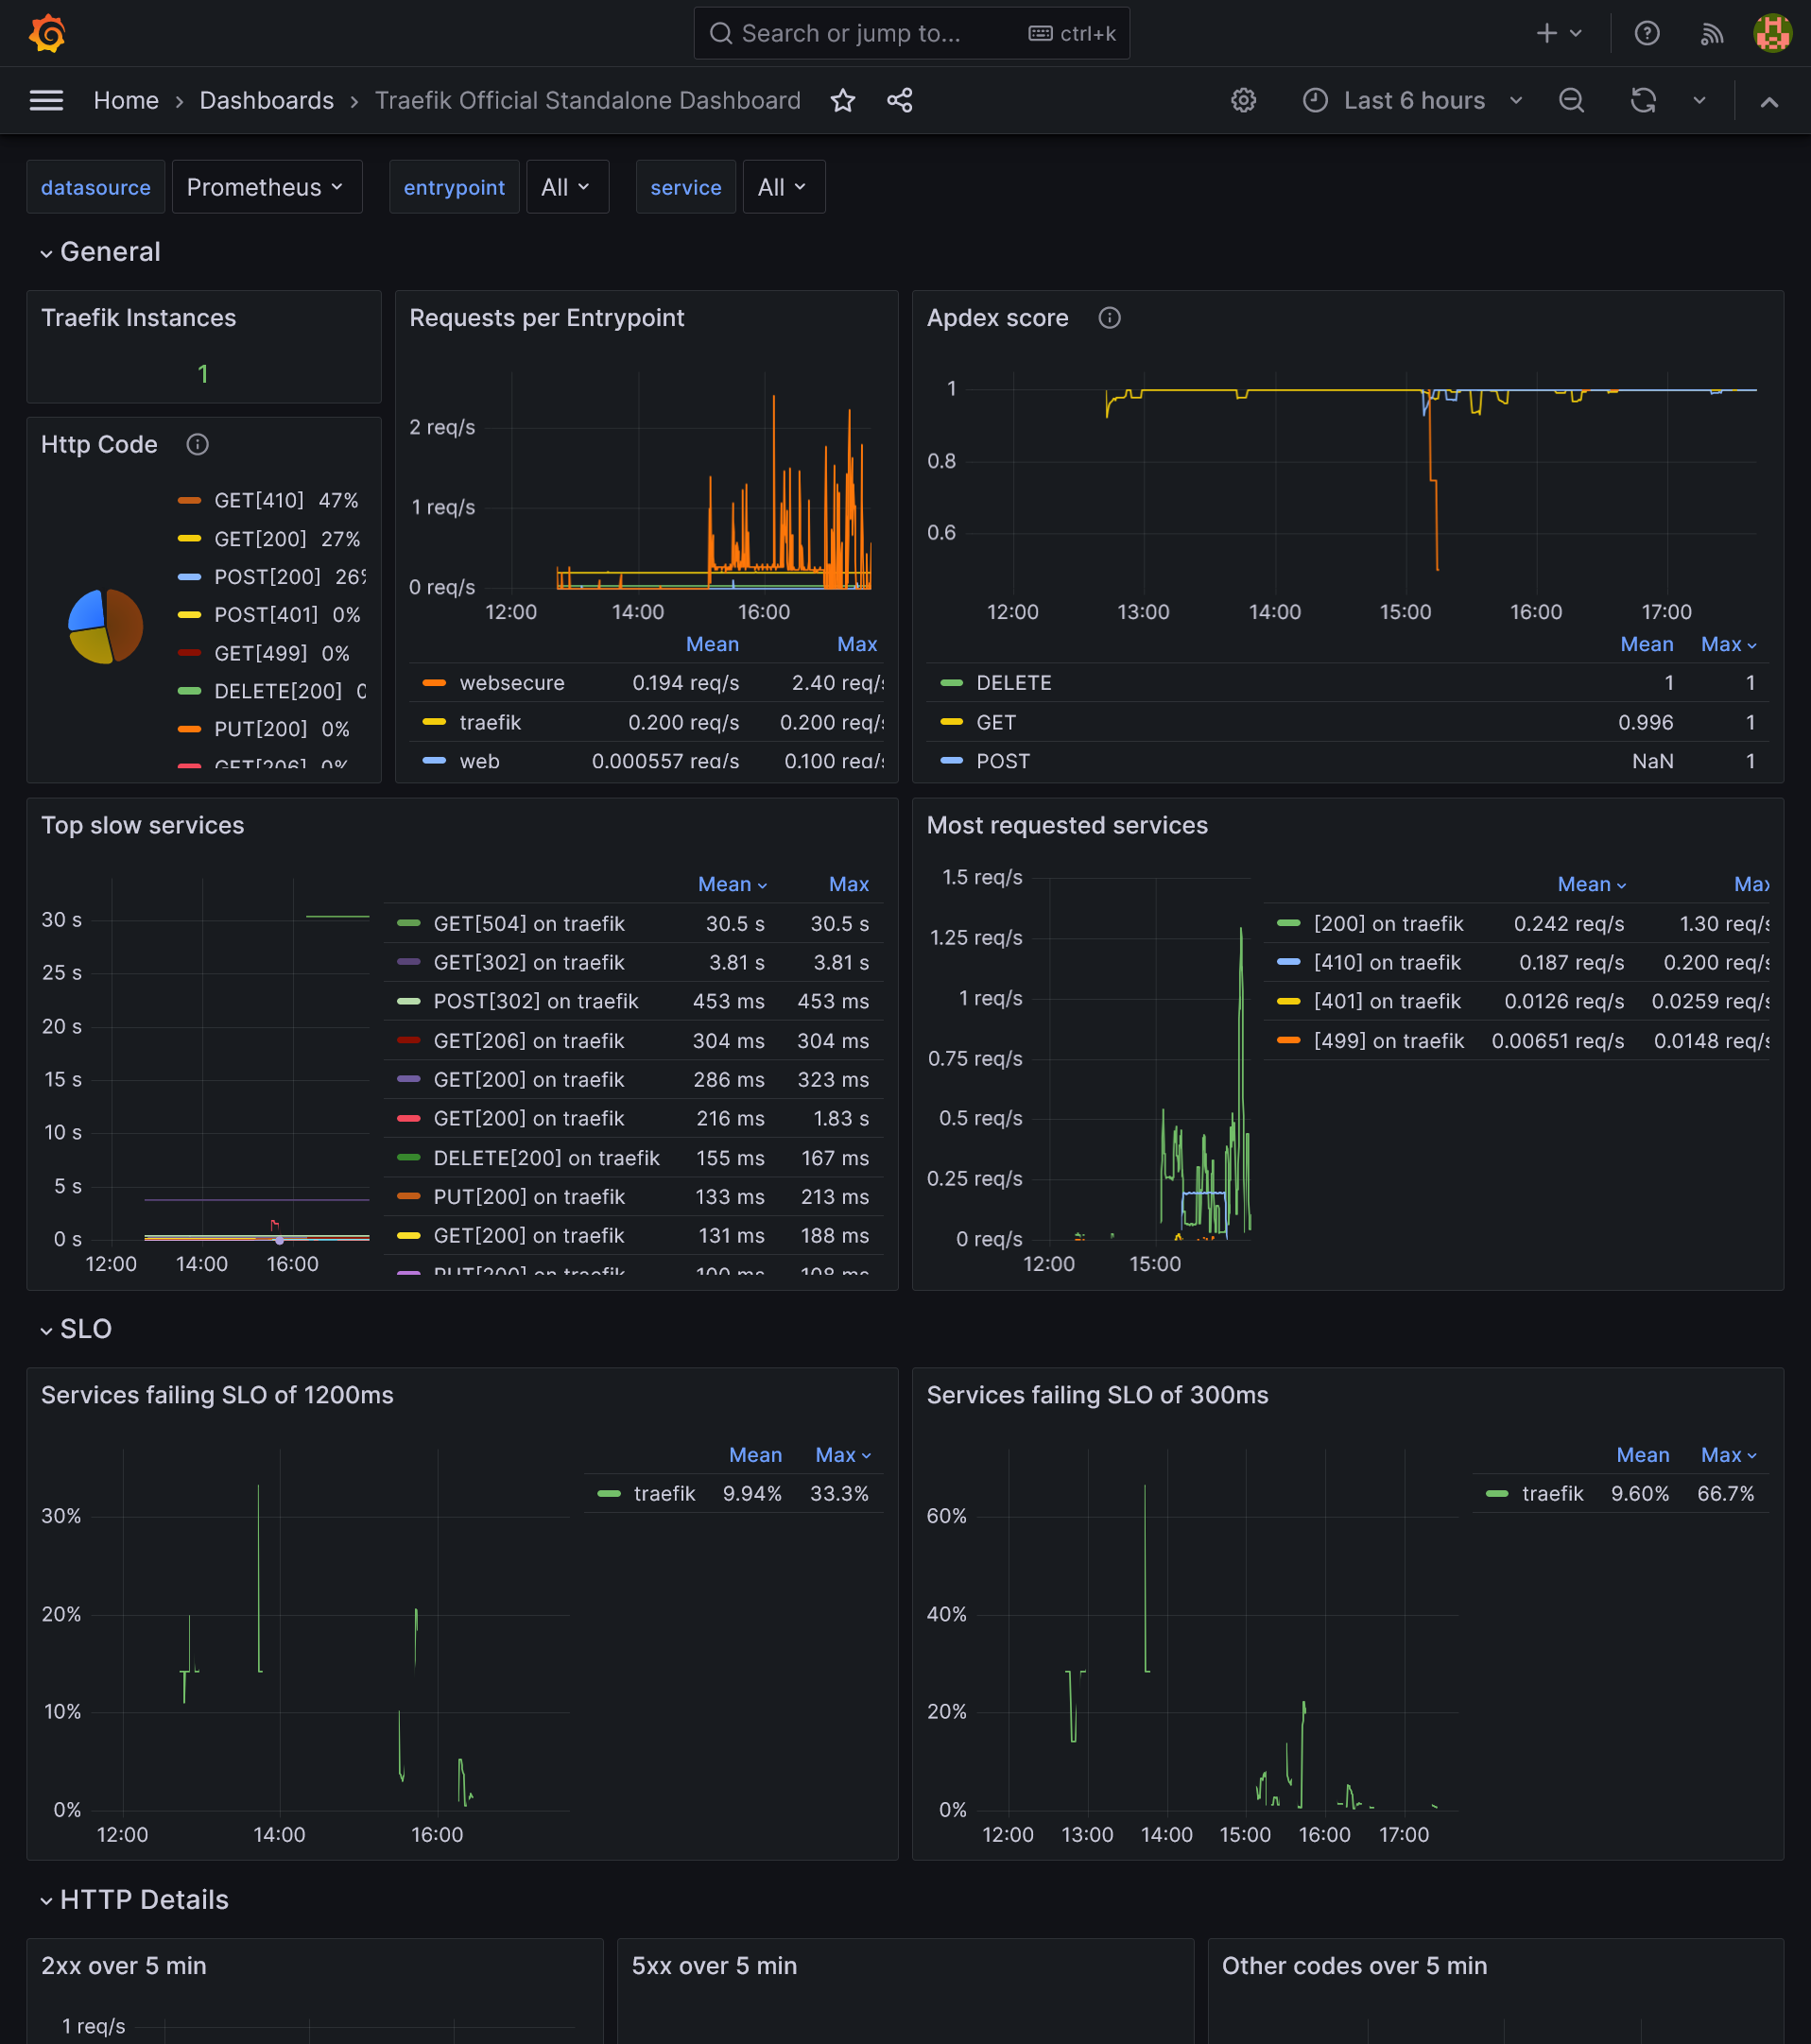The height and width of the screenshot is (2044, 1811).
Task: Toggle websecure series in Requests legend
Action: [511, 683]
